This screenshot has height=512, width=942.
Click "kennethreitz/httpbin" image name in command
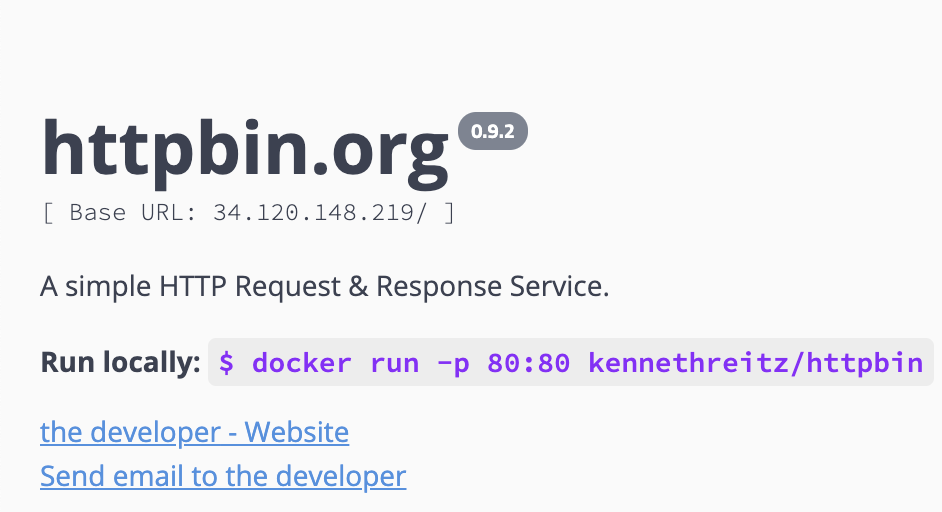[x=756, y=362]
